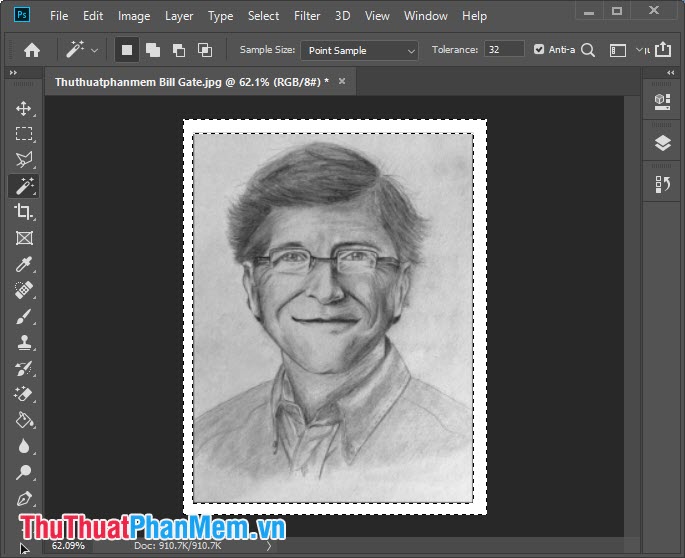This screenshot has width=685, height=558.
Task: Toggle the Anti-alias checkbox
Action: pos(539,49)
